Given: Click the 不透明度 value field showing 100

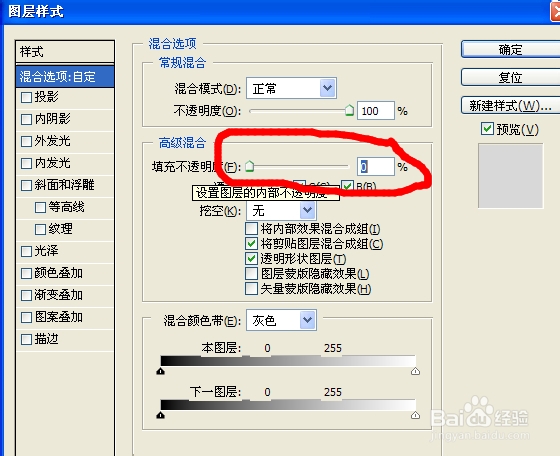Looking at the screenshot, I should coord(376,111).
